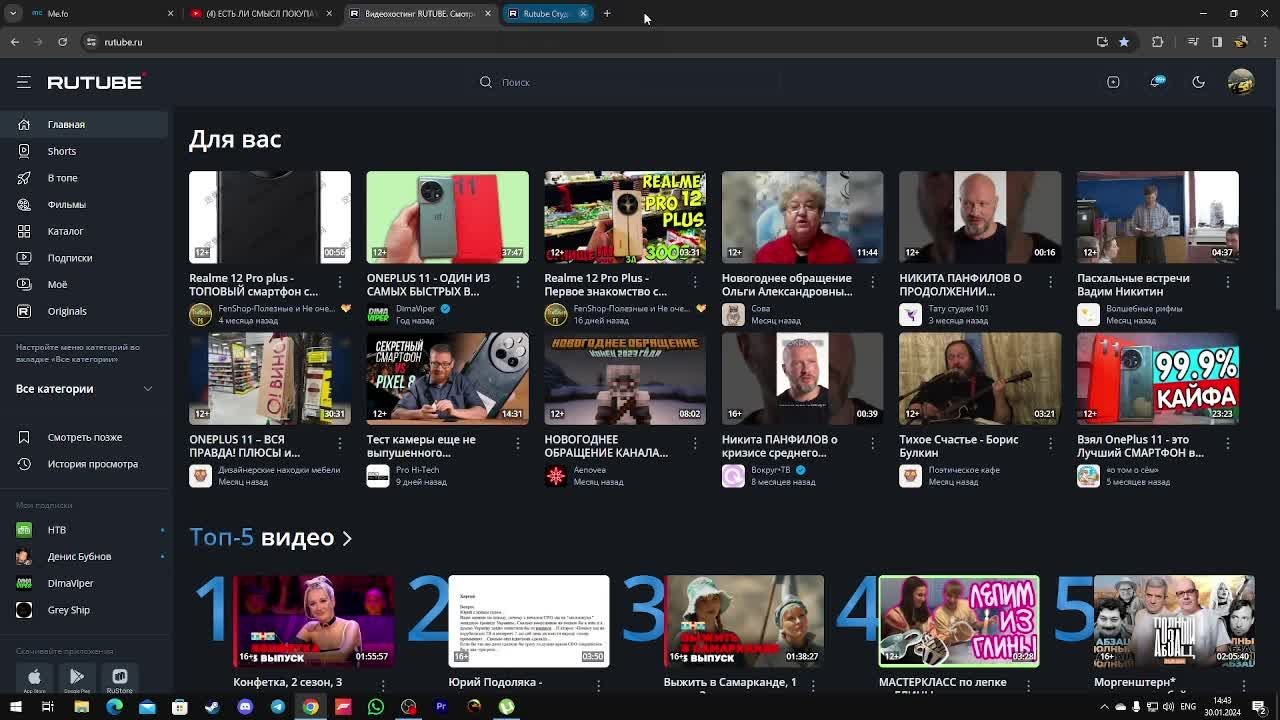The image size is (1280, 720).
Task: Open options menu for ONEPLUS 11 - ОДИН ИЗ video
Action: point(517,283)
